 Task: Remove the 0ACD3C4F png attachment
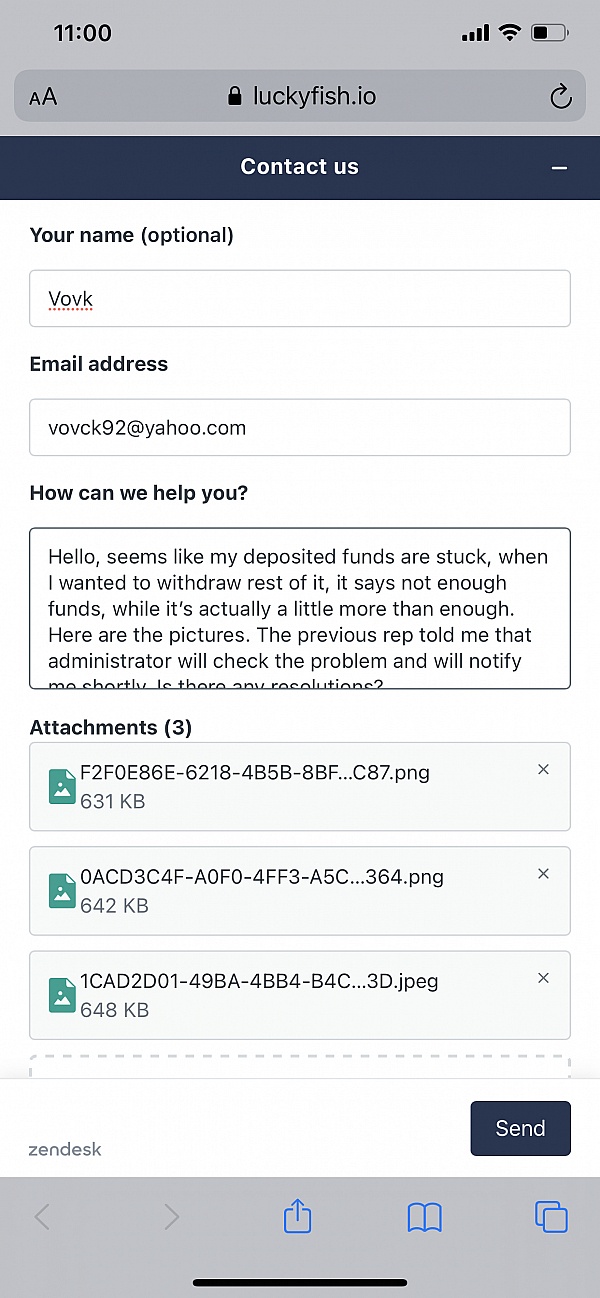point(544,873)
